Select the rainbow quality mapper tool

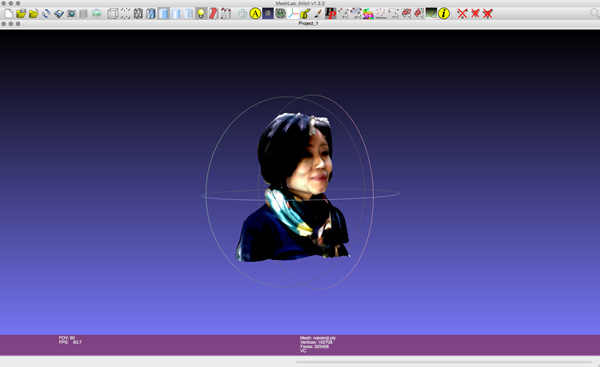(368, 14)
